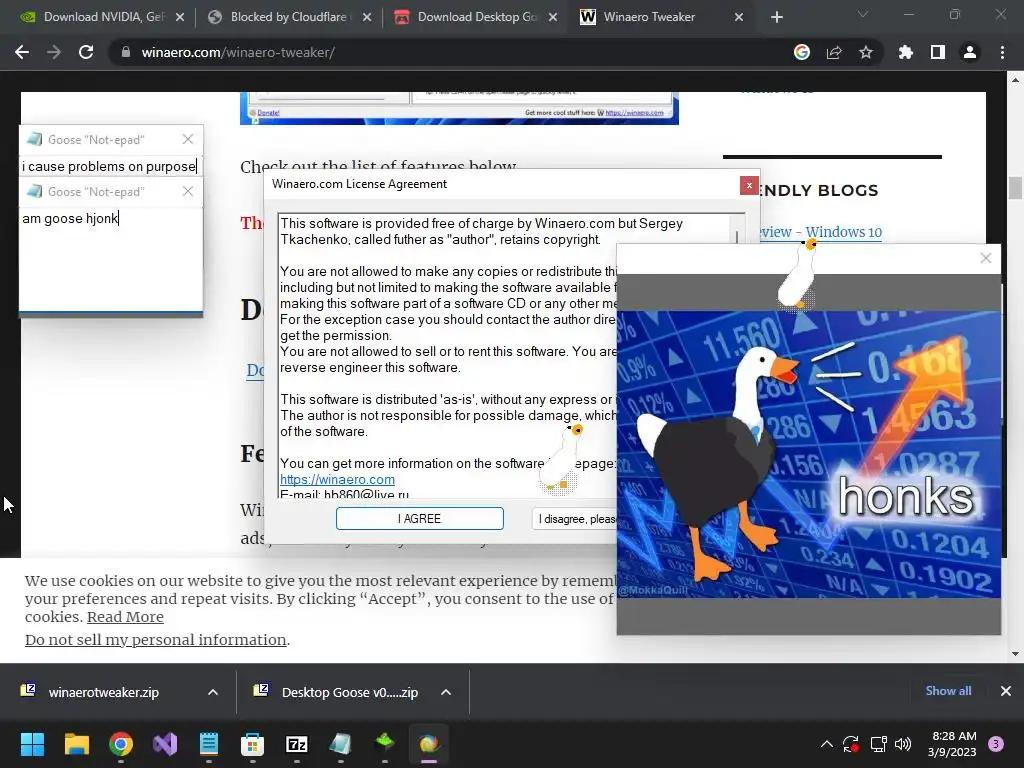
Task: Click I AGREE in license dialog
Action: pyautogui.click(x=419, y=519)
